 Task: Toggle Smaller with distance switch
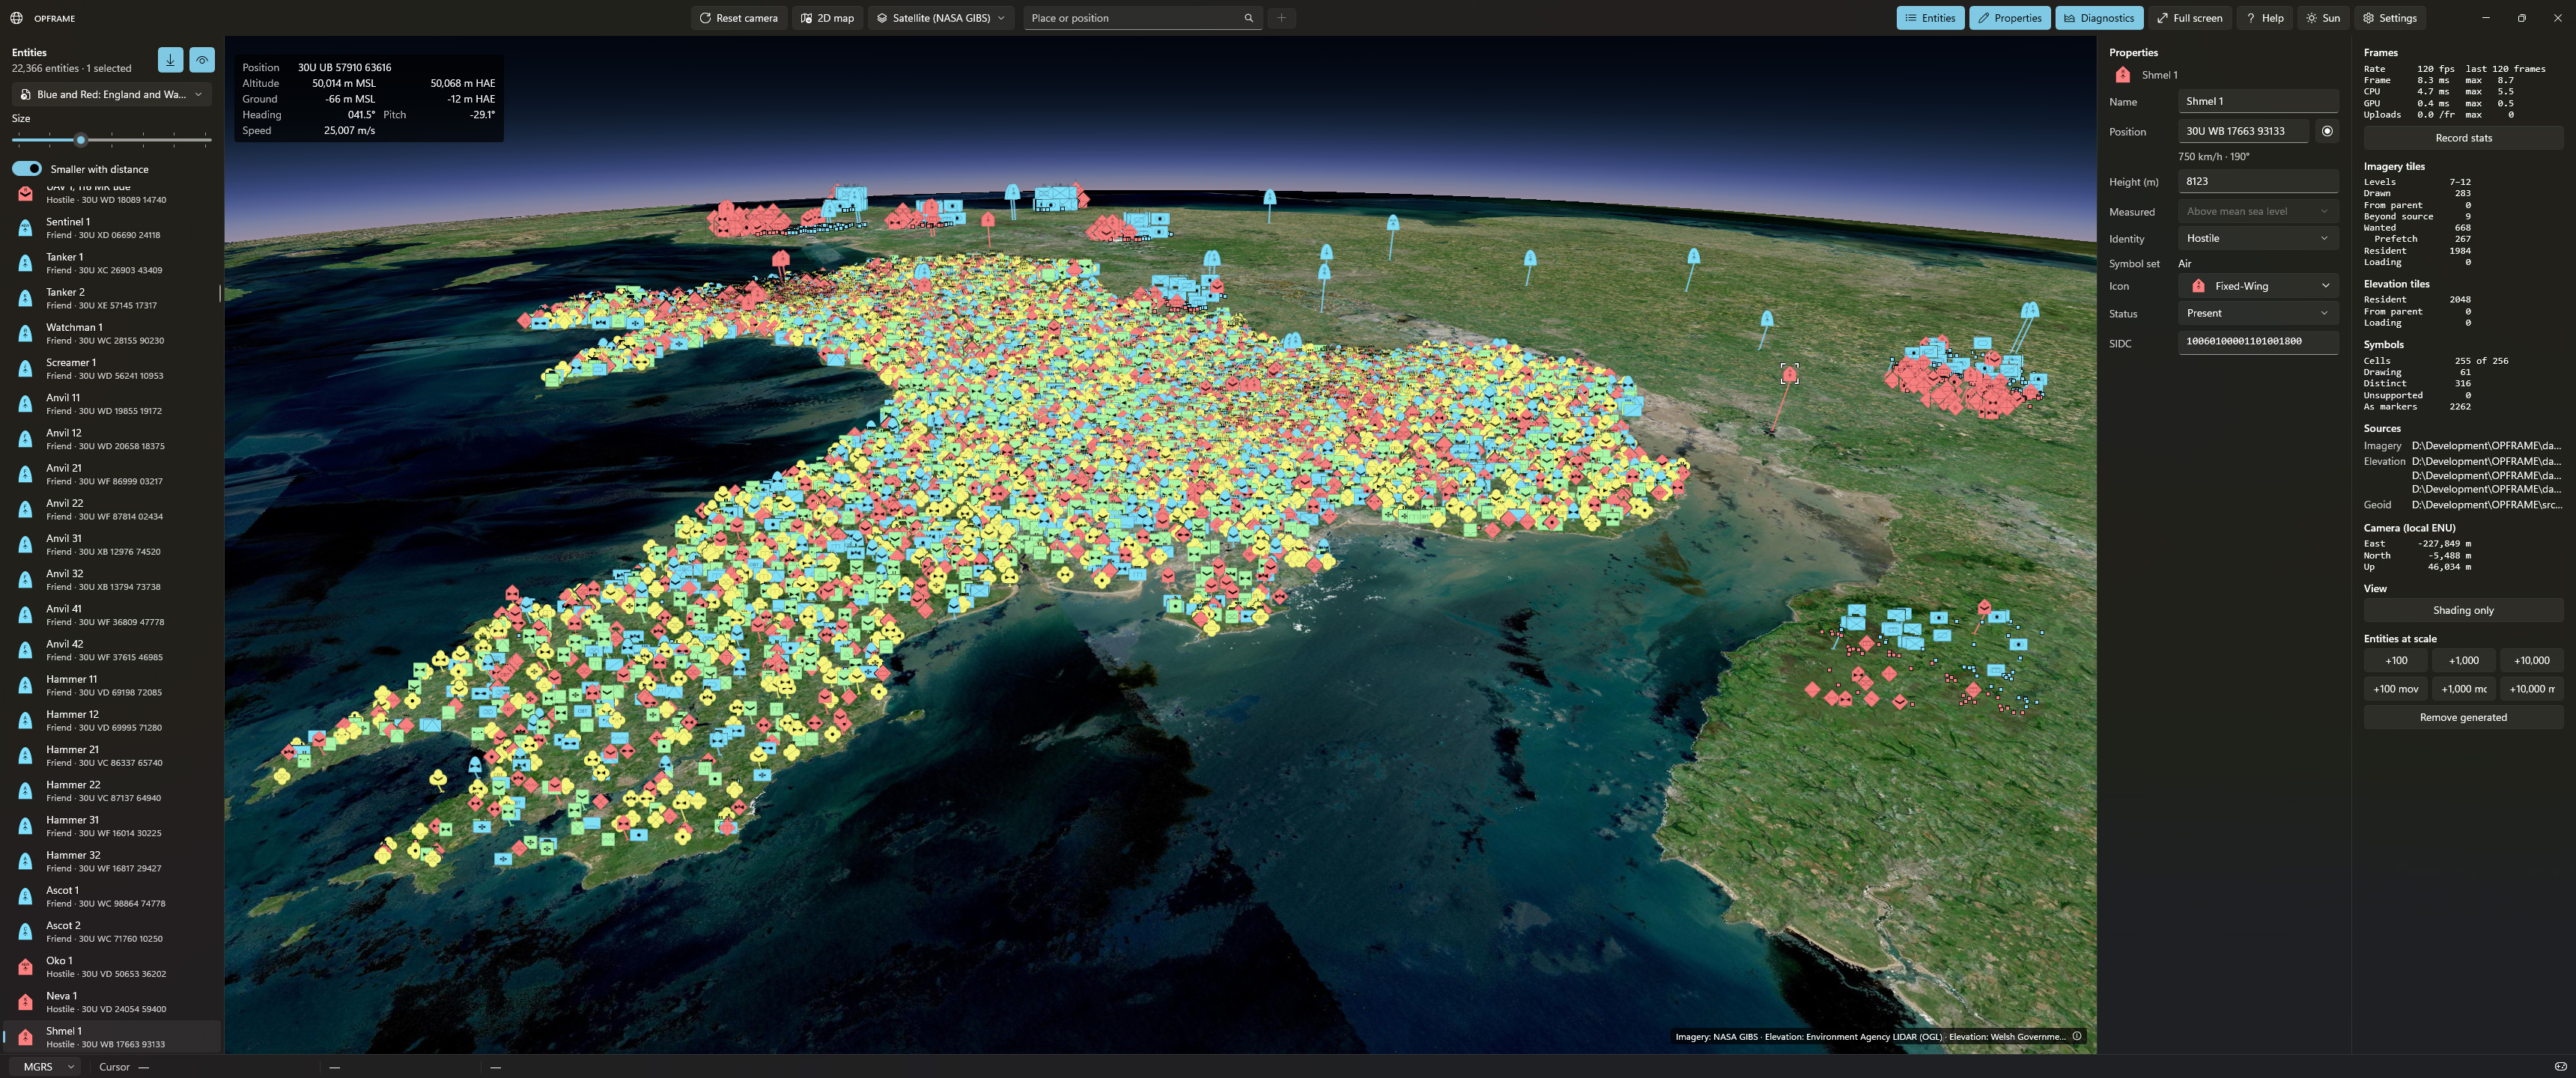coord(27,169)
